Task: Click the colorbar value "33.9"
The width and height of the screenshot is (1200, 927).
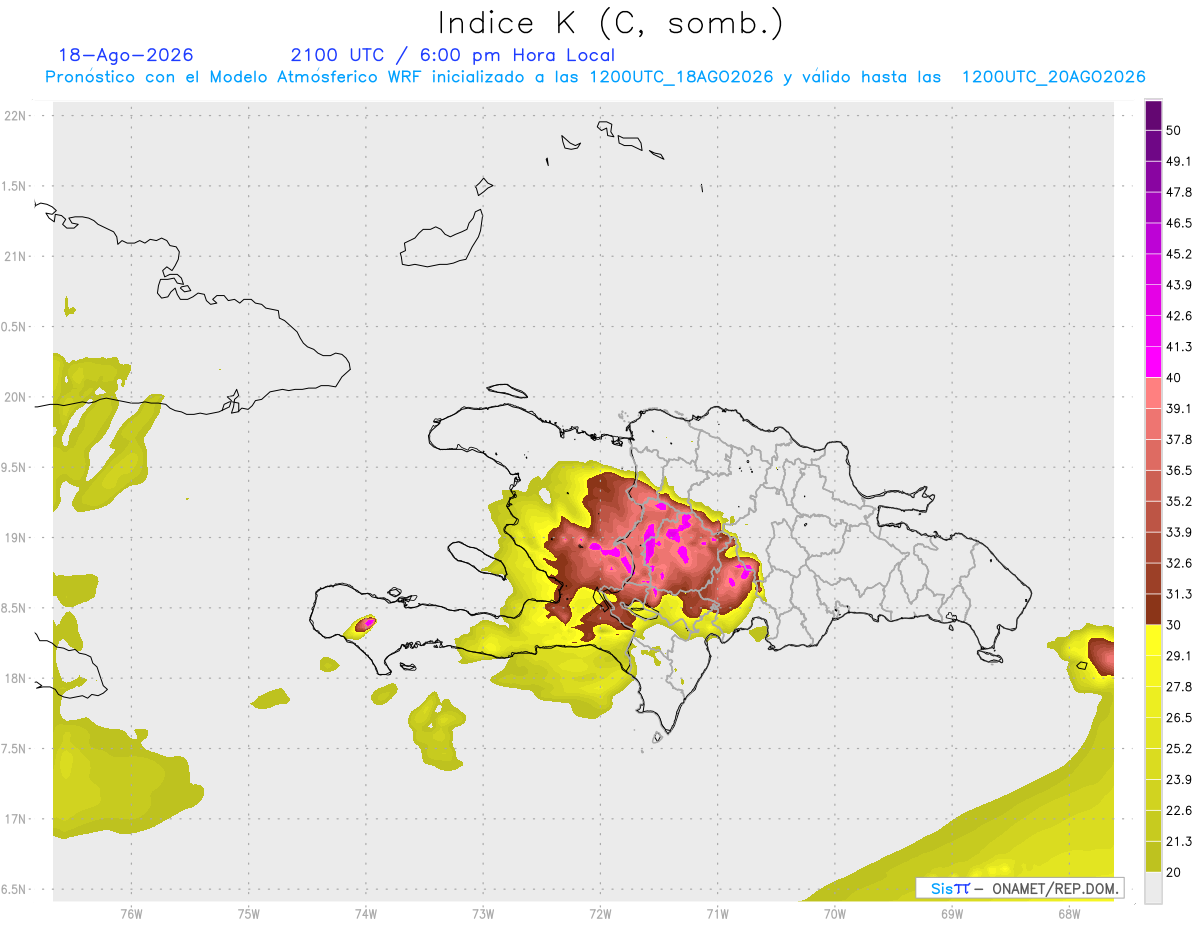Action: (1179, 533)
